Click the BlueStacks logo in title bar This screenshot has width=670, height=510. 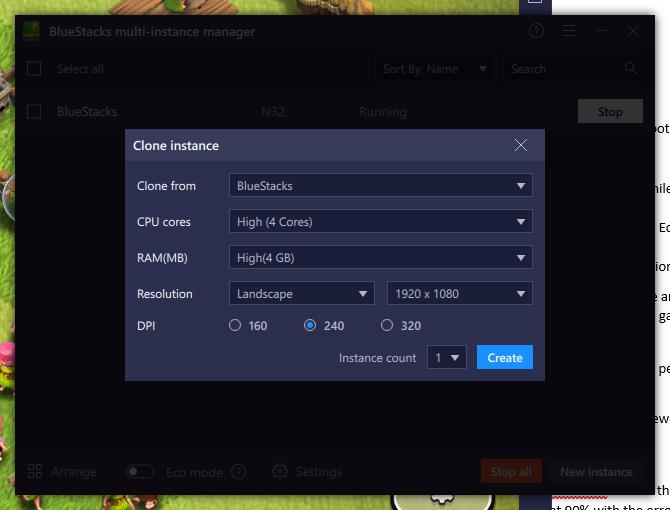[x=33, y=31]
